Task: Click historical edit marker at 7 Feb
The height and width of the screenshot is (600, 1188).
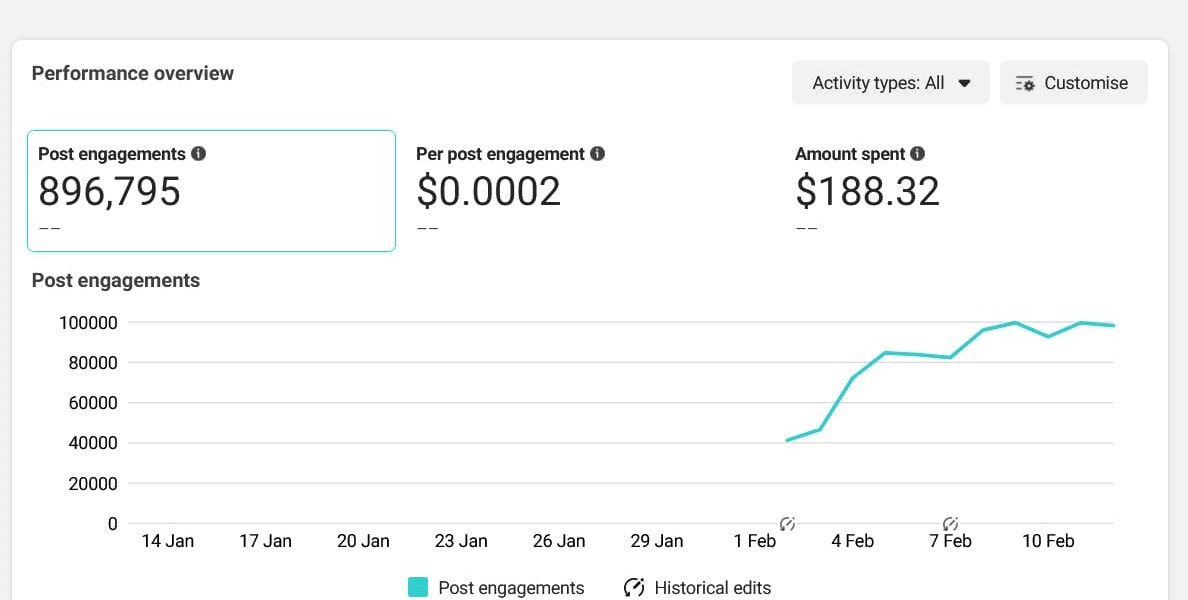Action: coord(951,523)
